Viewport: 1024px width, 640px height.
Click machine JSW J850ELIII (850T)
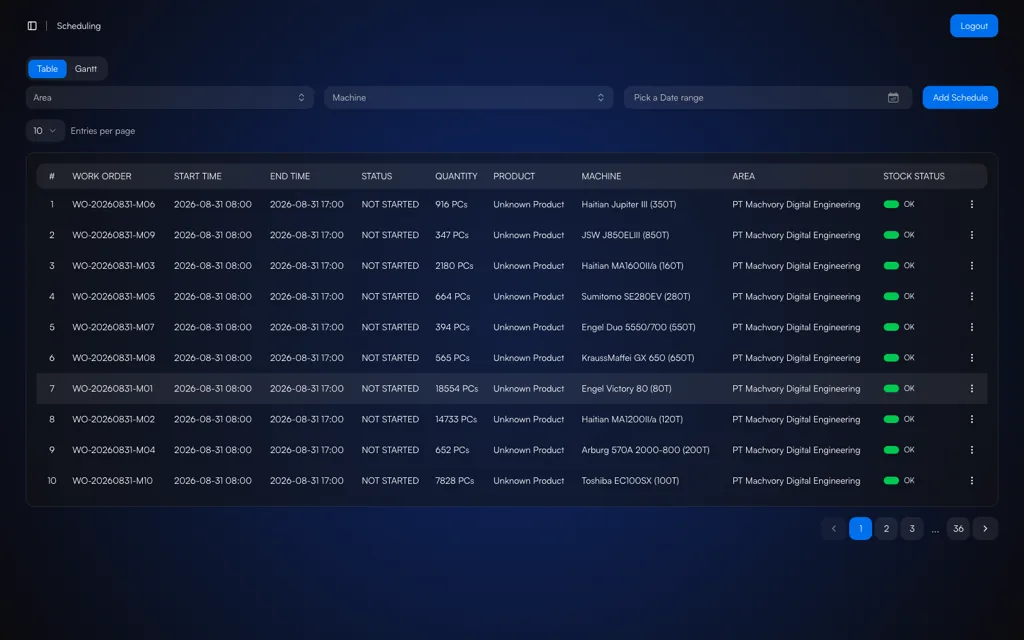(625, 235)
